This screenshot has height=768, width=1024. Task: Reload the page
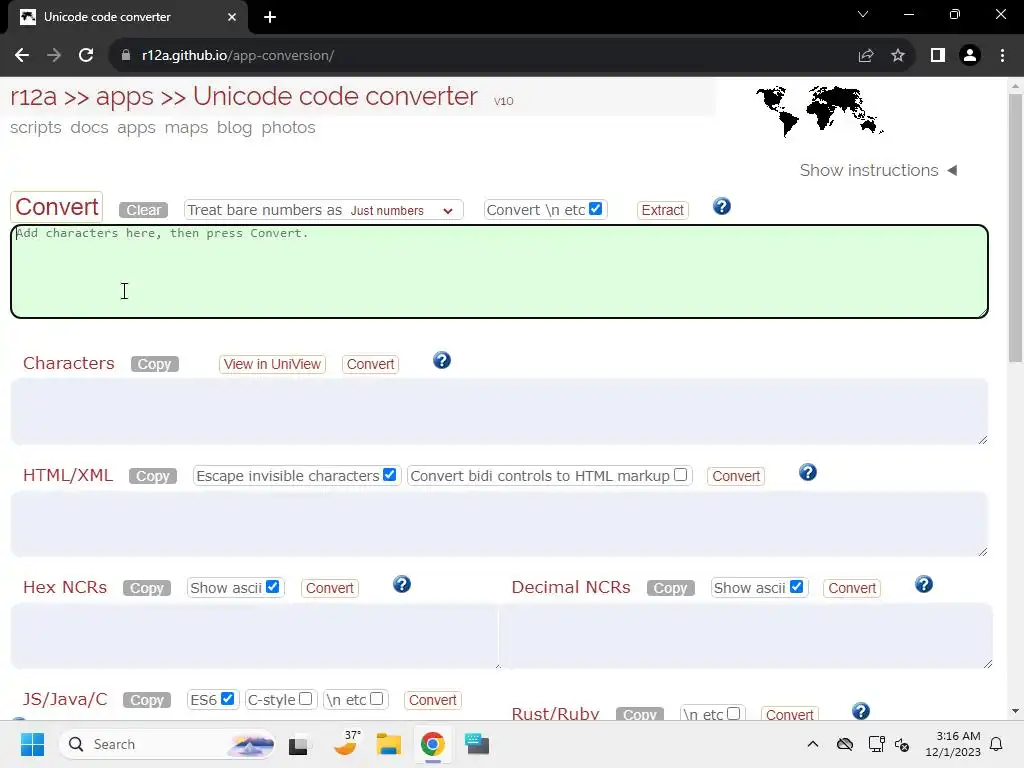click(86, 56)
